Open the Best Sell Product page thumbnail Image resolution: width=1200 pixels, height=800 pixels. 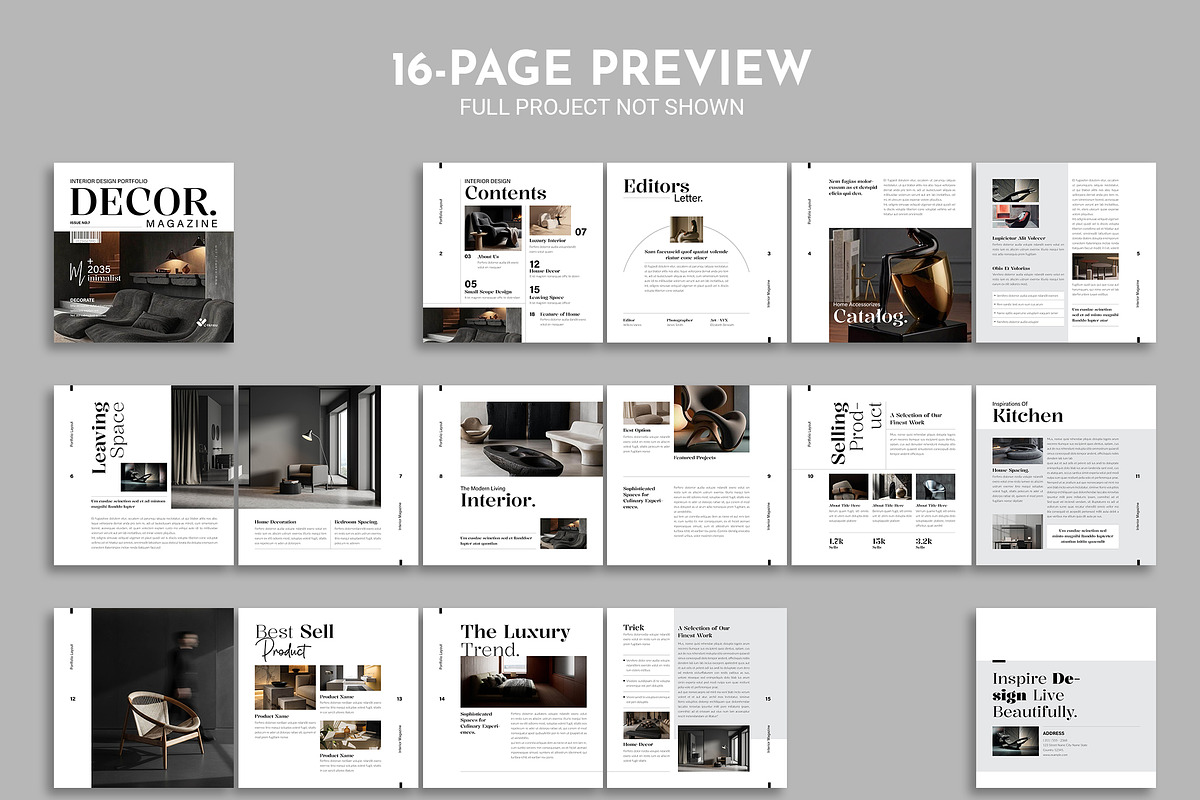(328, 698)
